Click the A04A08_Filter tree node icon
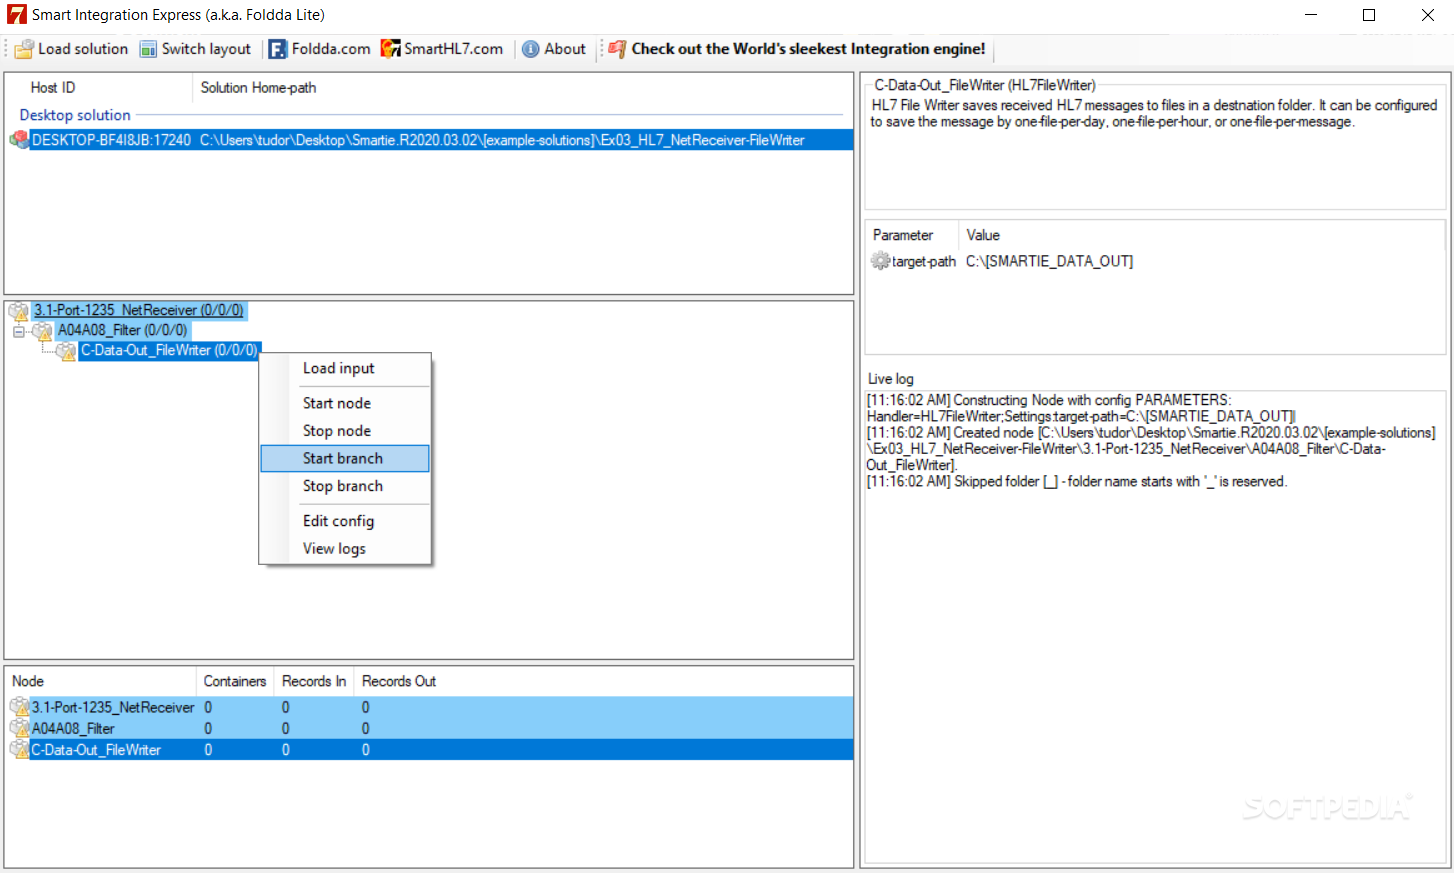 click(x=43, y=331)
